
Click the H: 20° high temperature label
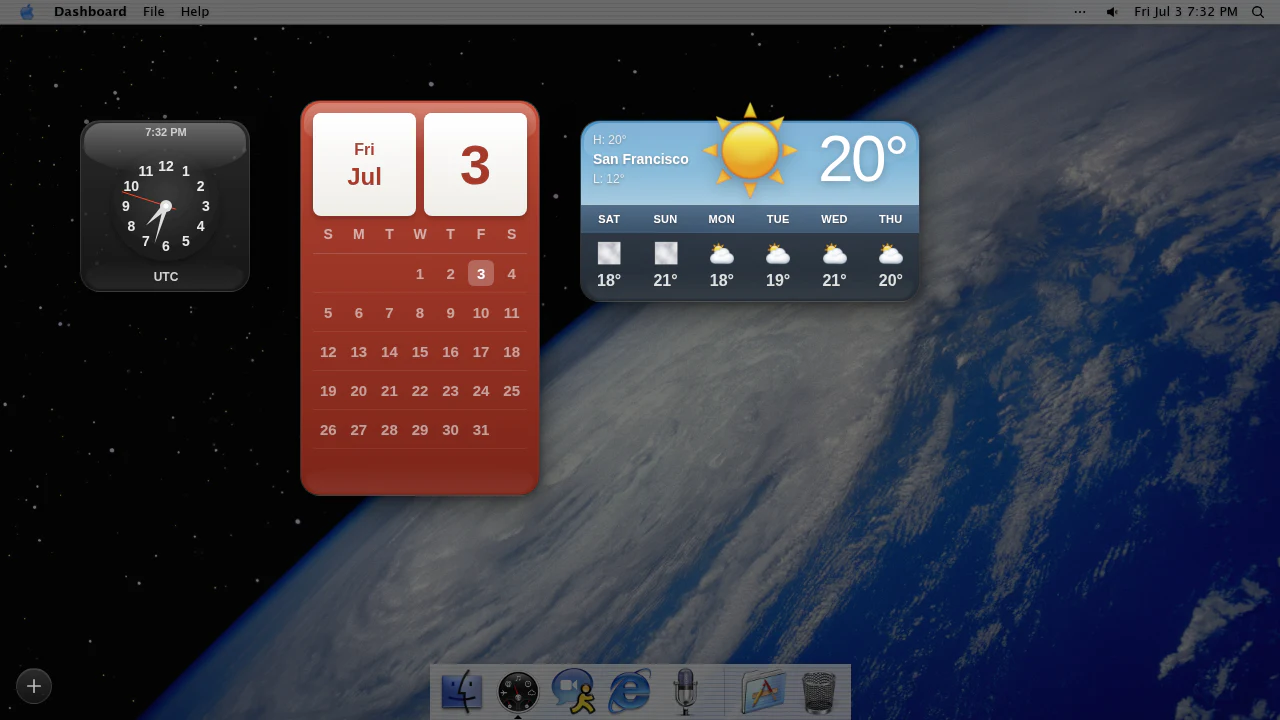click(x=610, y=140)
